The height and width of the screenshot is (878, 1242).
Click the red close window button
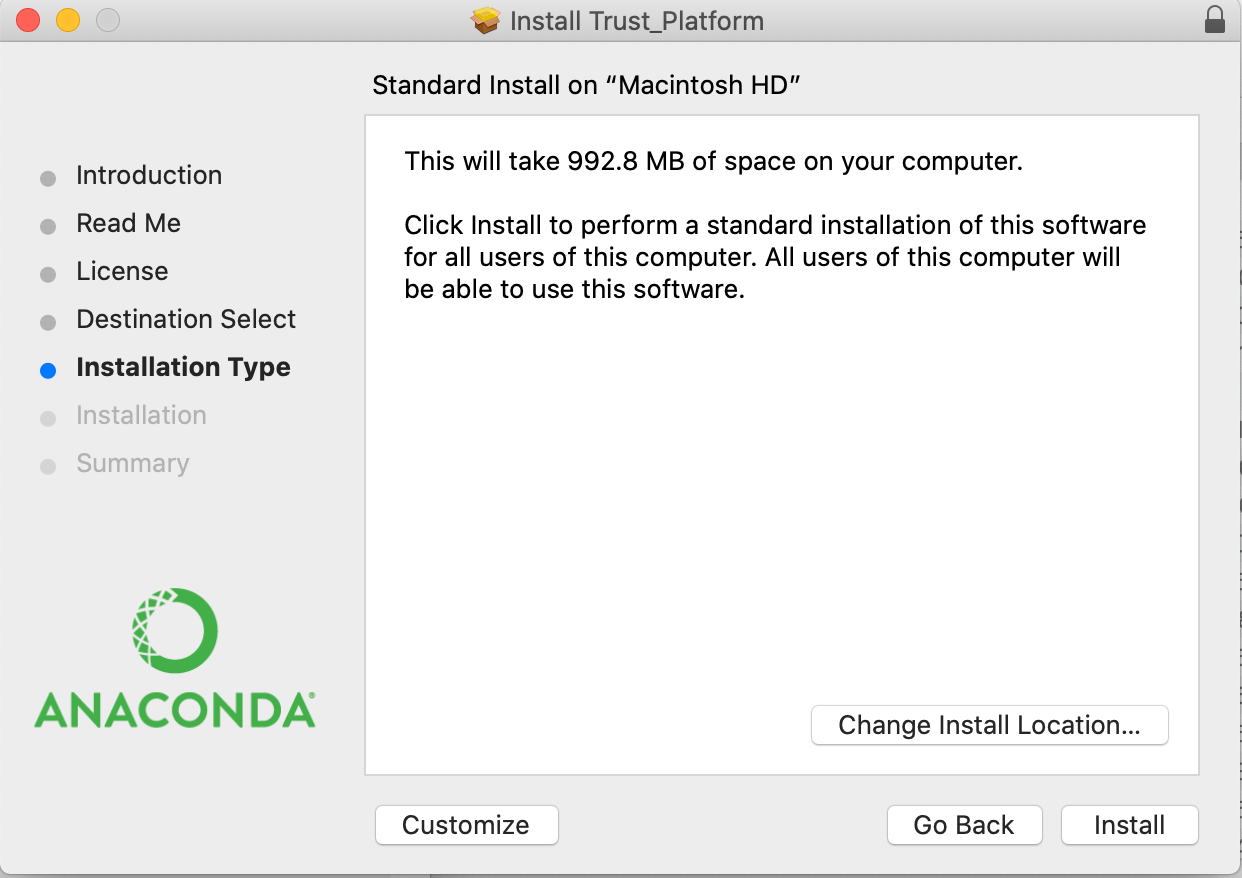[x=28, y=20]
